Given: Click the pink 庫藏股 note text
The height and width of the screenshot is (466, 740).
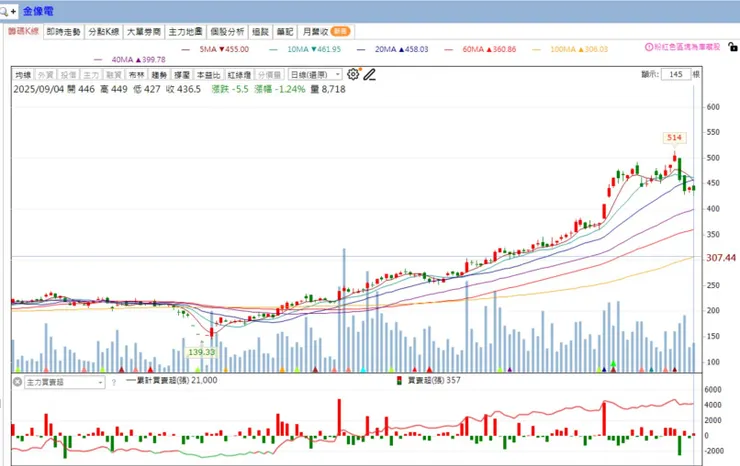Looking at the screenshot, I should click(687, 47).
